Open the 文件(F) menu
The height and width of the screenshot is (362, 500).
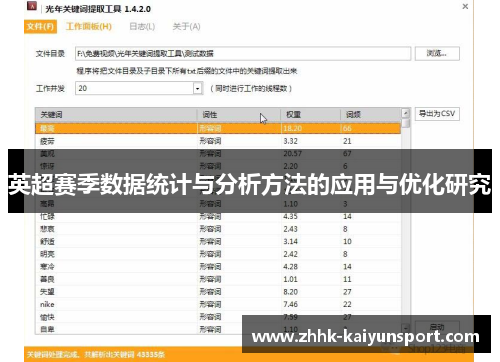40,27
